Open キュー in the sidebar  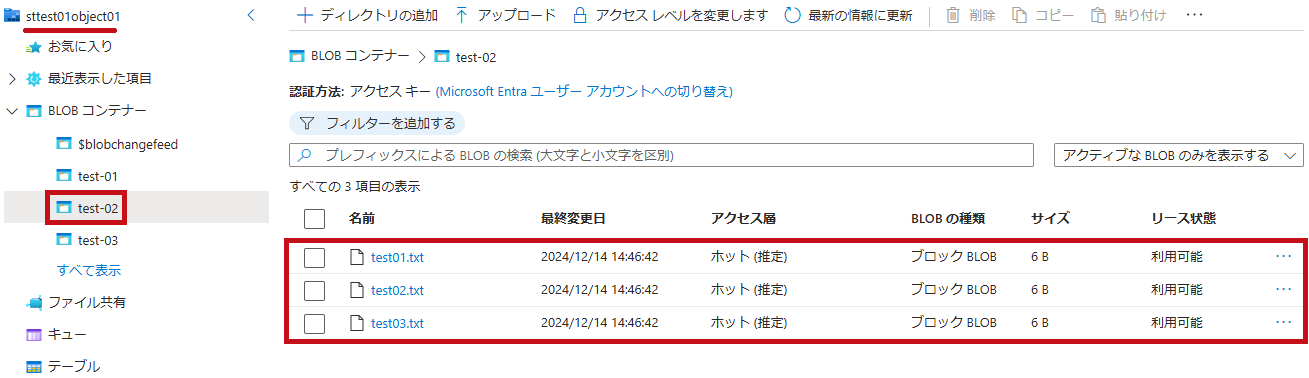coord(67,334)
